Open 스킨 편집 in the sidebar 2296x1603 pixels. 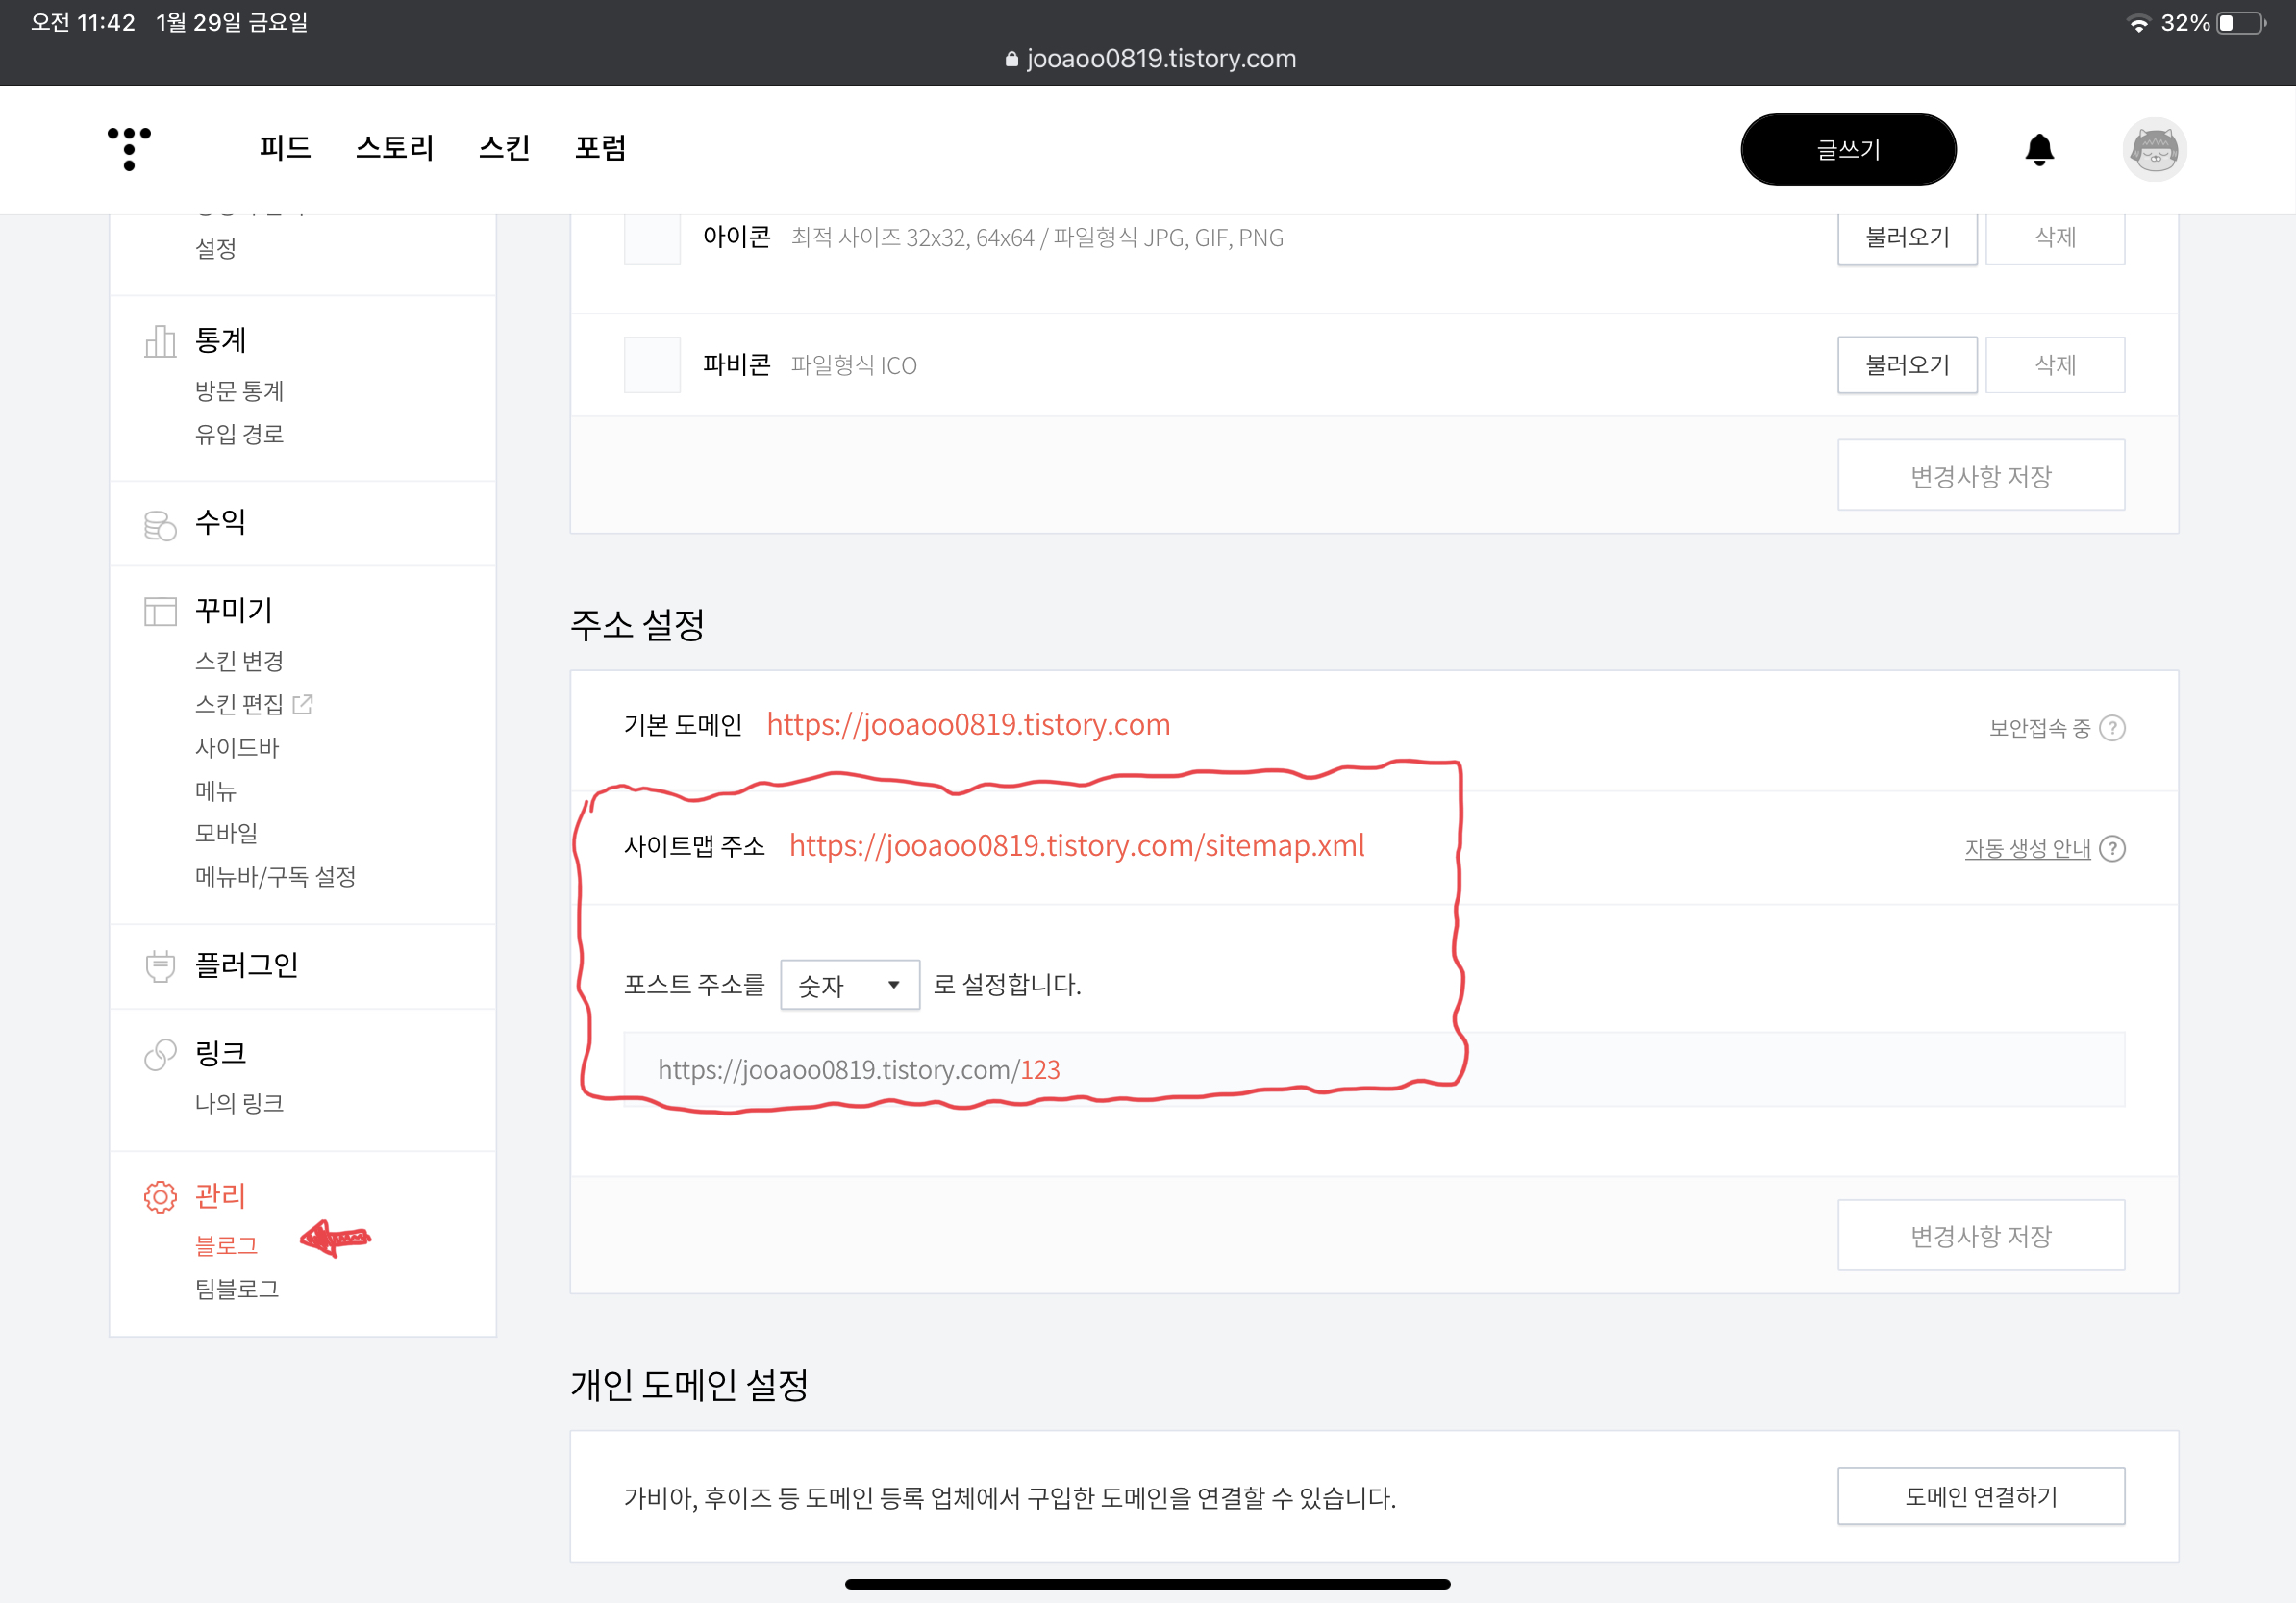240,704
